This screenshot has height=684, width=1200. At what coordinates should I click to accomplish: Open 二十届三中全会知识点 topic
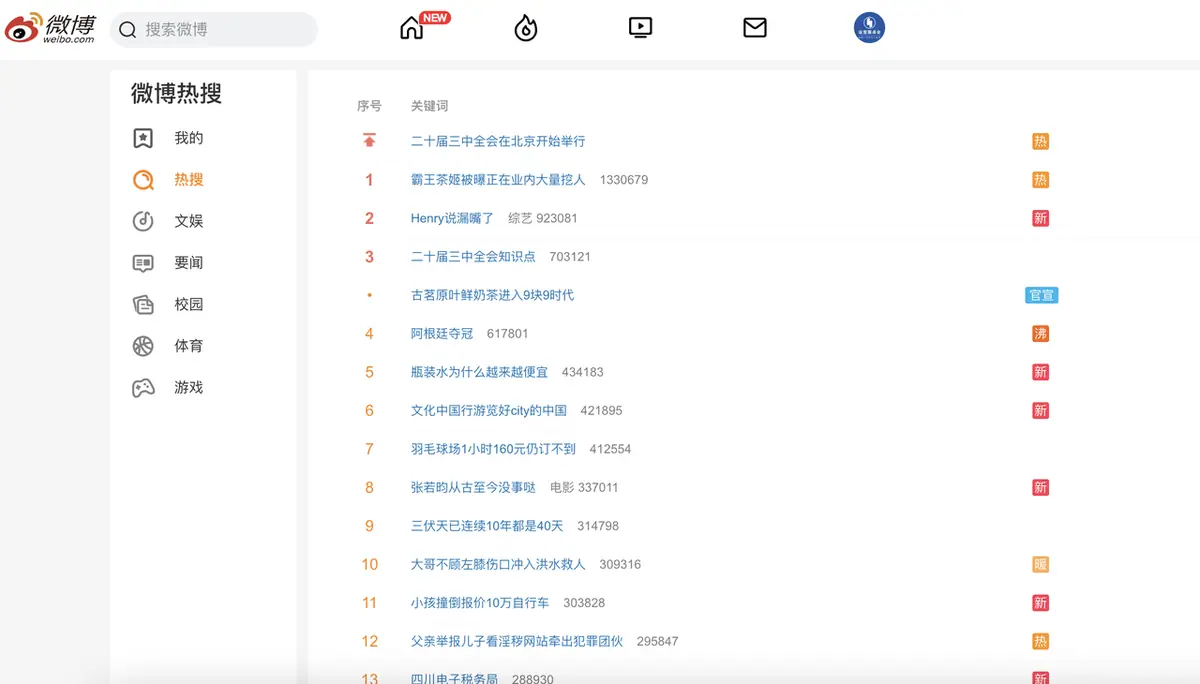(473, 257)
